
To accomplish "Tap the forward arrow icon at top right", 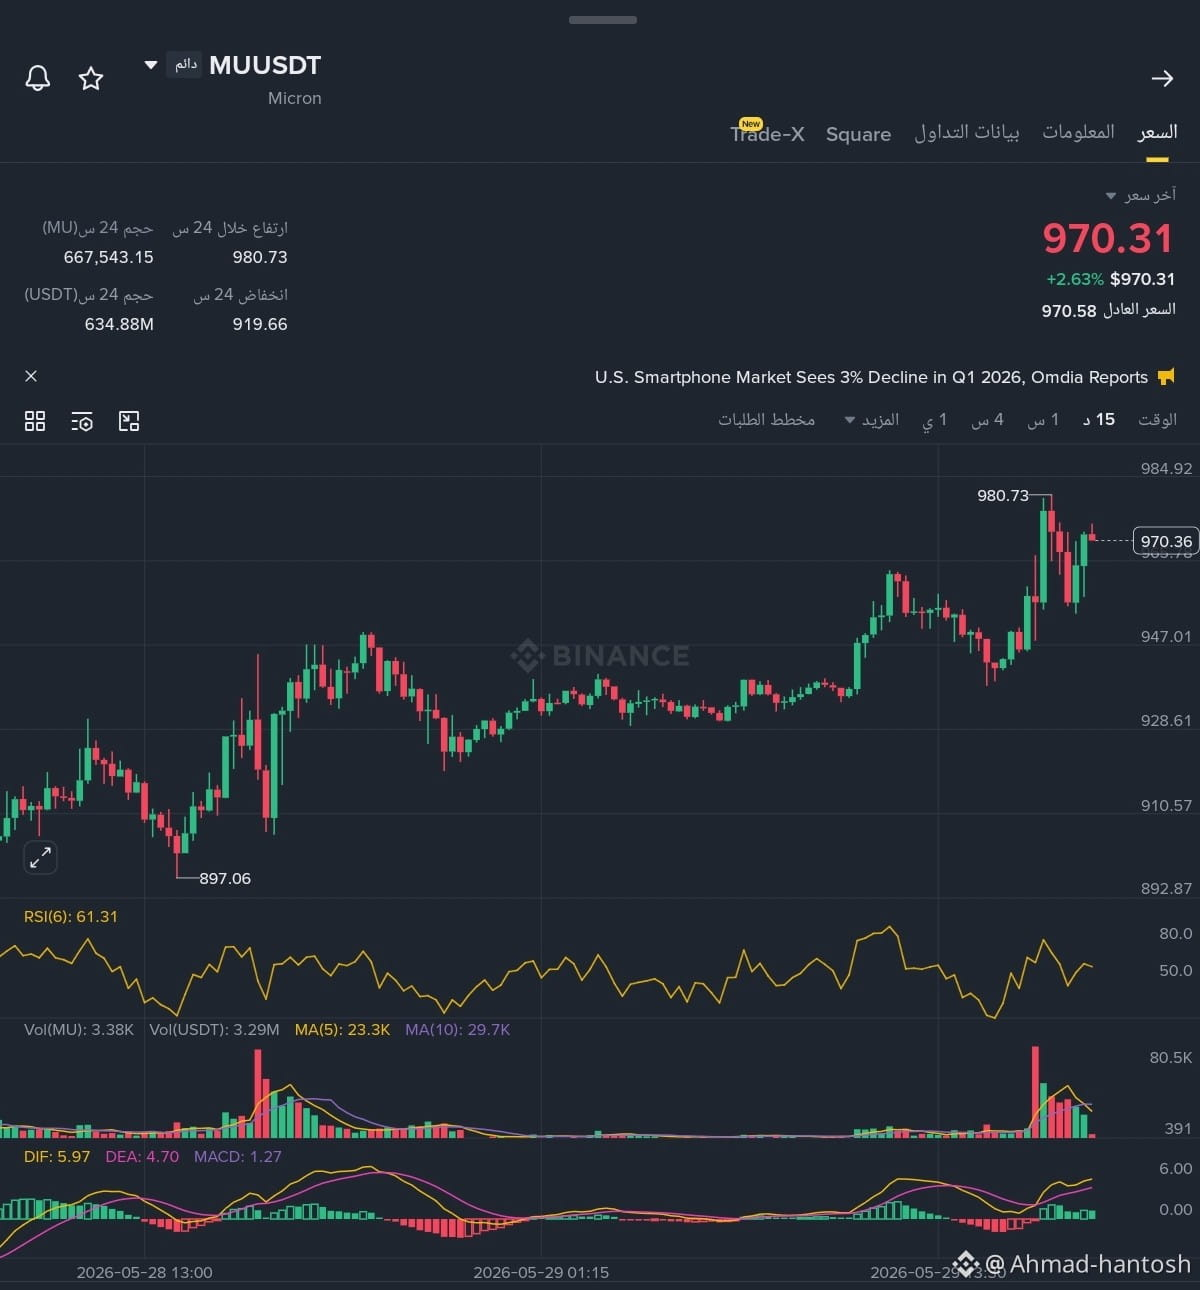I will click(1162, 78).
